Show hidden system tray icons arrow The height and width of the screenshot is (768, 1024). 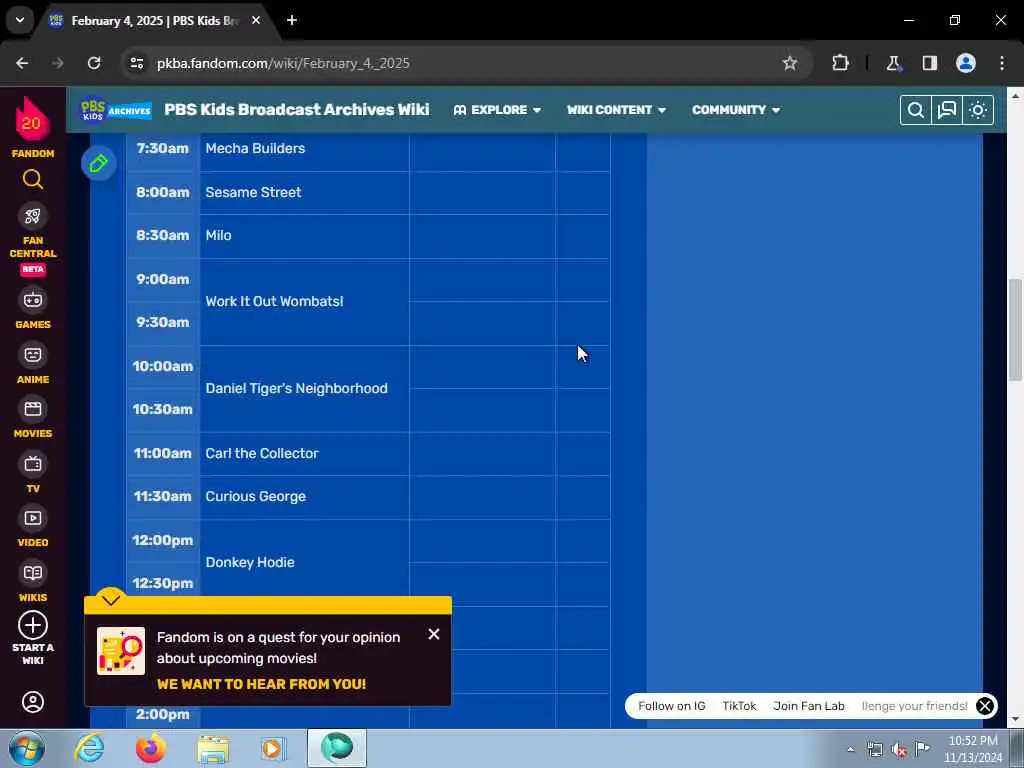pos(850,749)
